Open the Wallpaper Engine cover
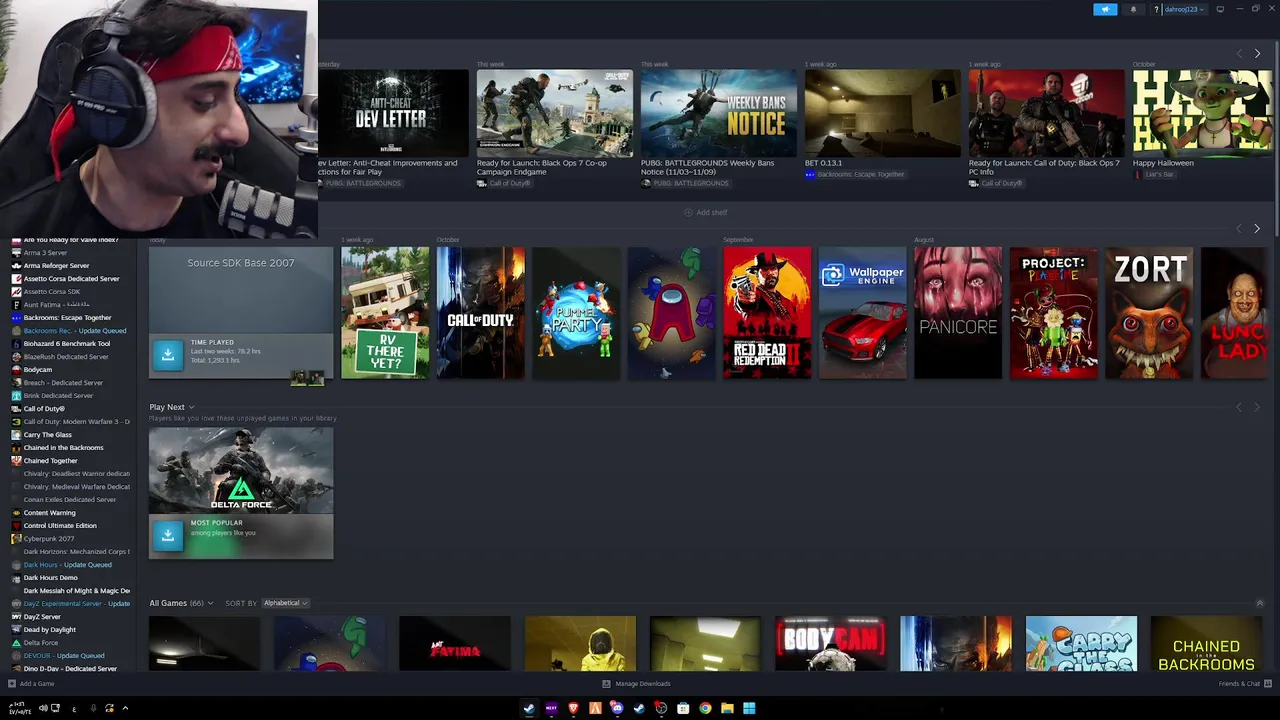The height and width of the screenshot is (720, 1280). 863,313
